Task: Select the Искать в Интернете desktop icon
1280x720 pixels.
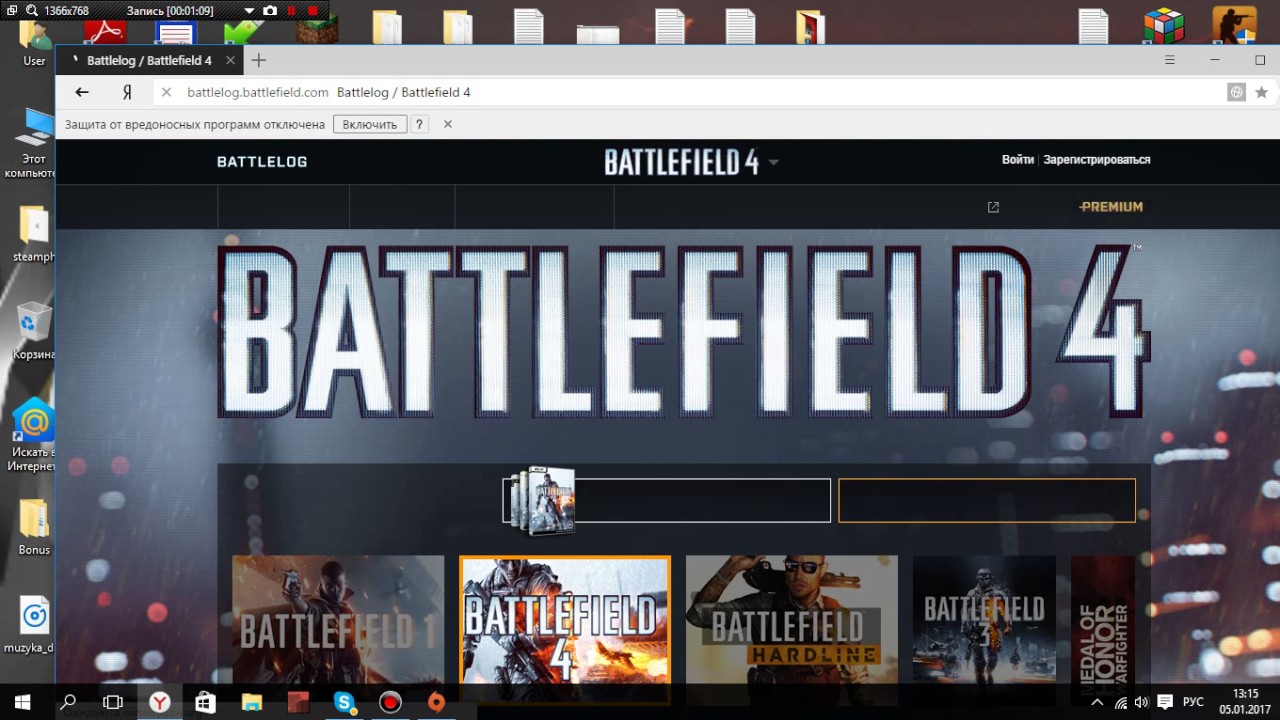Action: (x=33, y=434)
